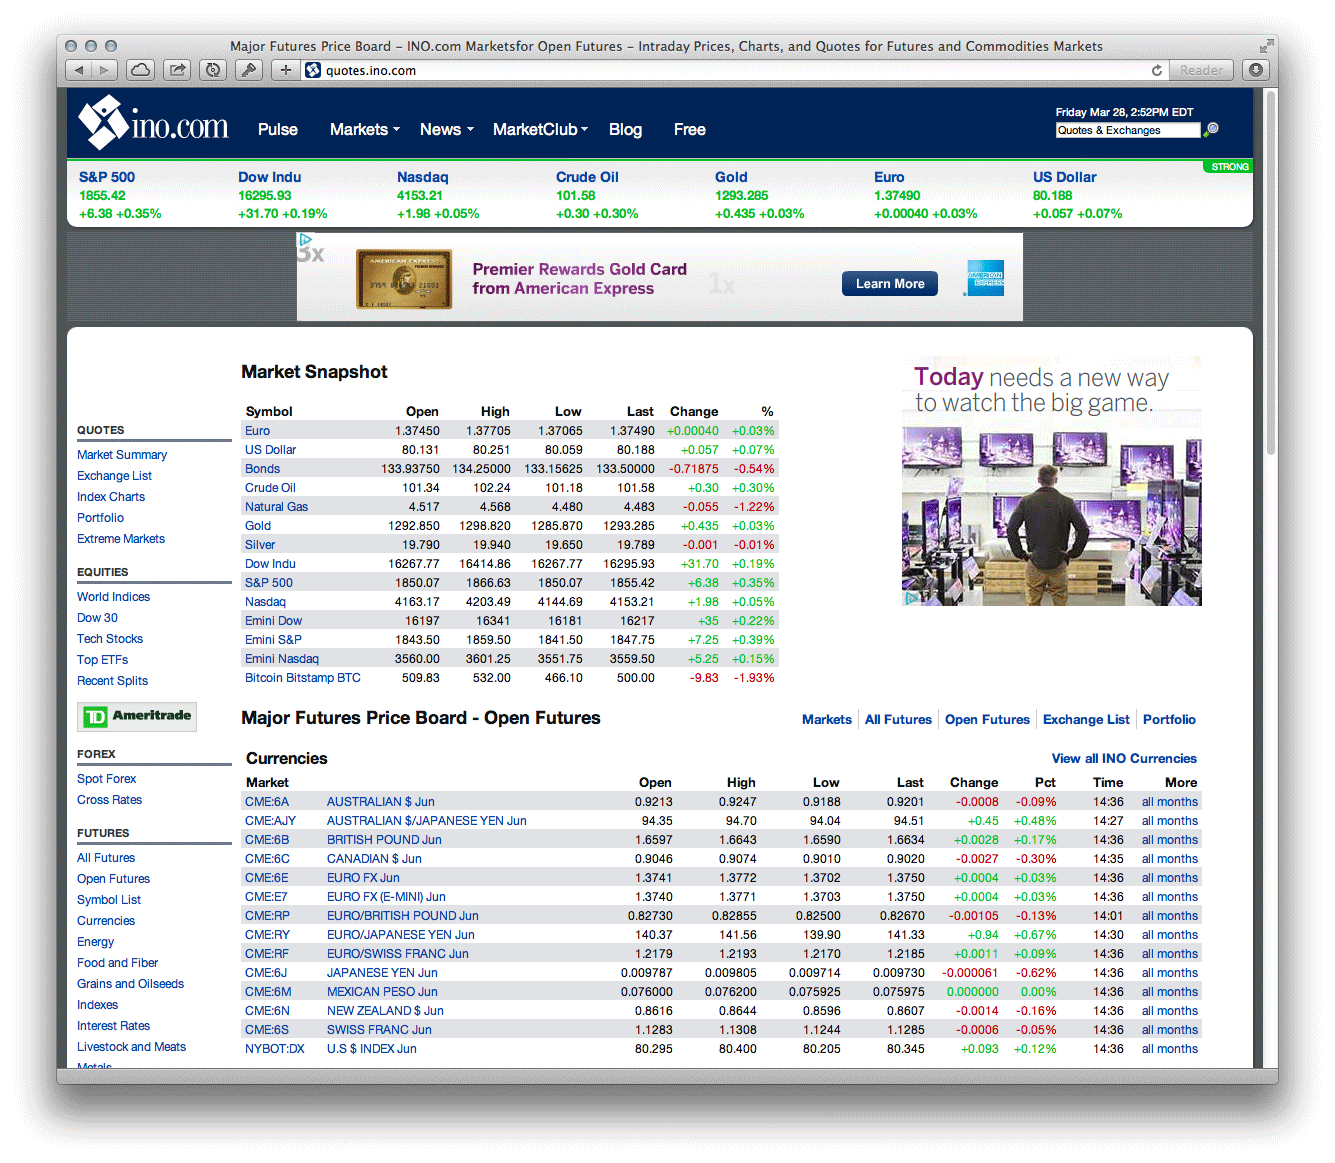Viewport: 1335px width, 1163px height.
Task: Open the Downloads toolbar icon
Action: (x=1256, y=70)
